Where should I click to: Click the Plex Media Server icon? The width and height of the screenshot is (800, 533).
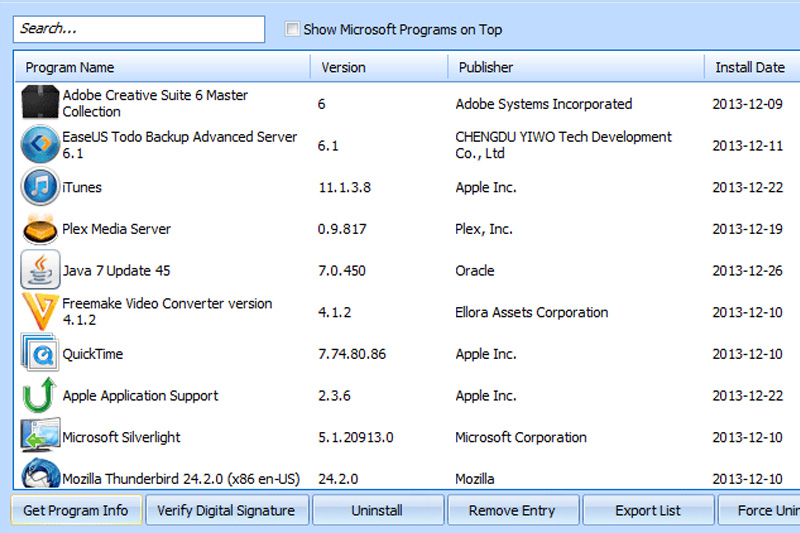[40, 229]
